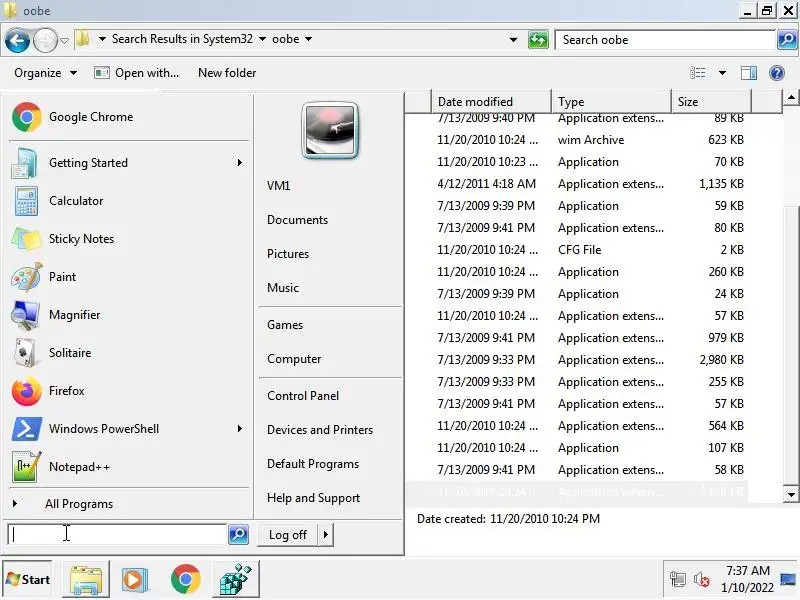Open Windows PowerShell entry
800x600 pixels.
(129, 429)
